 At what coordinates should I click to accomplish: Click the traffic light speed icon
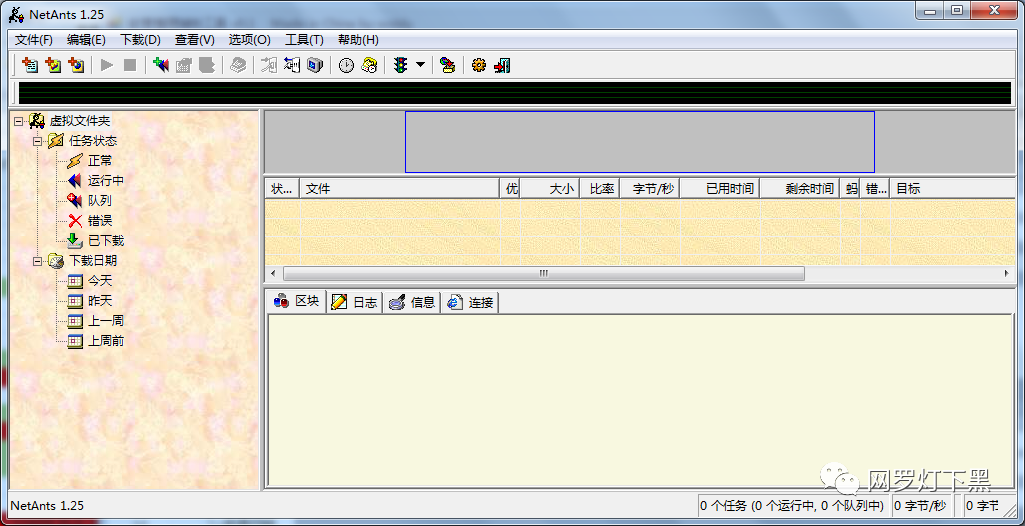(400, 65)
